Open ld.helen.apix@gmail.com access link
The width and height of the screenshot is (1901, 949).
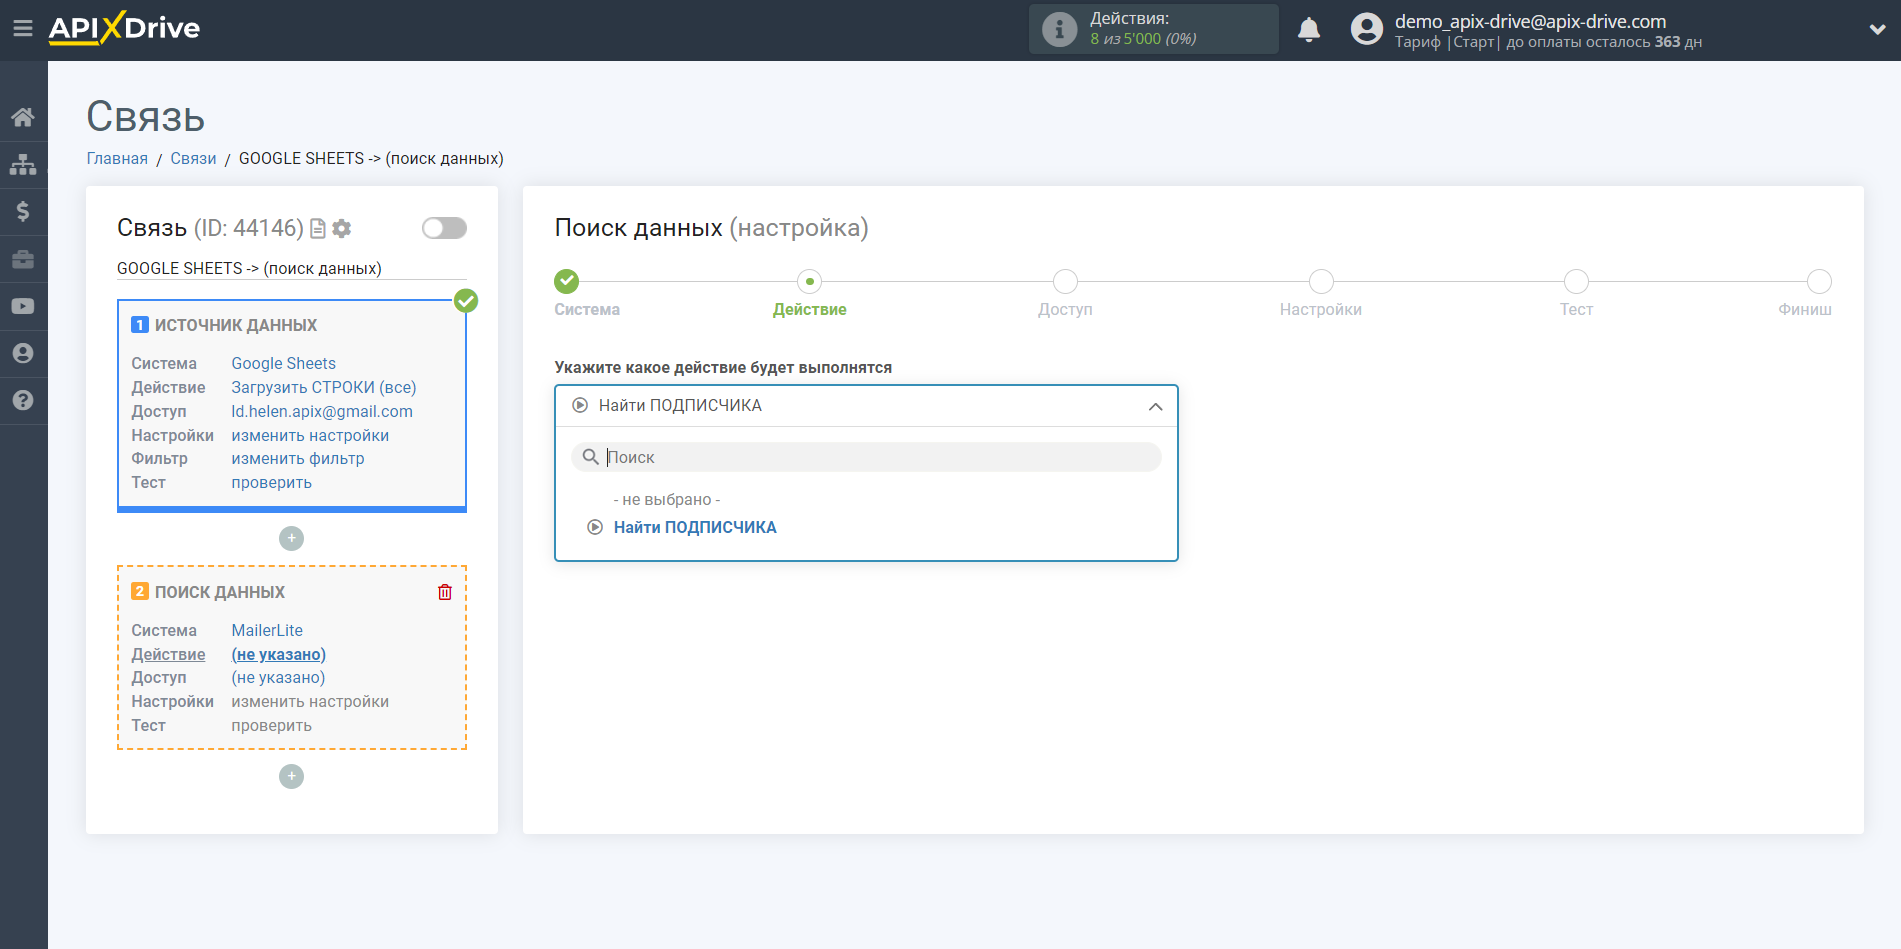coord(322,411)
